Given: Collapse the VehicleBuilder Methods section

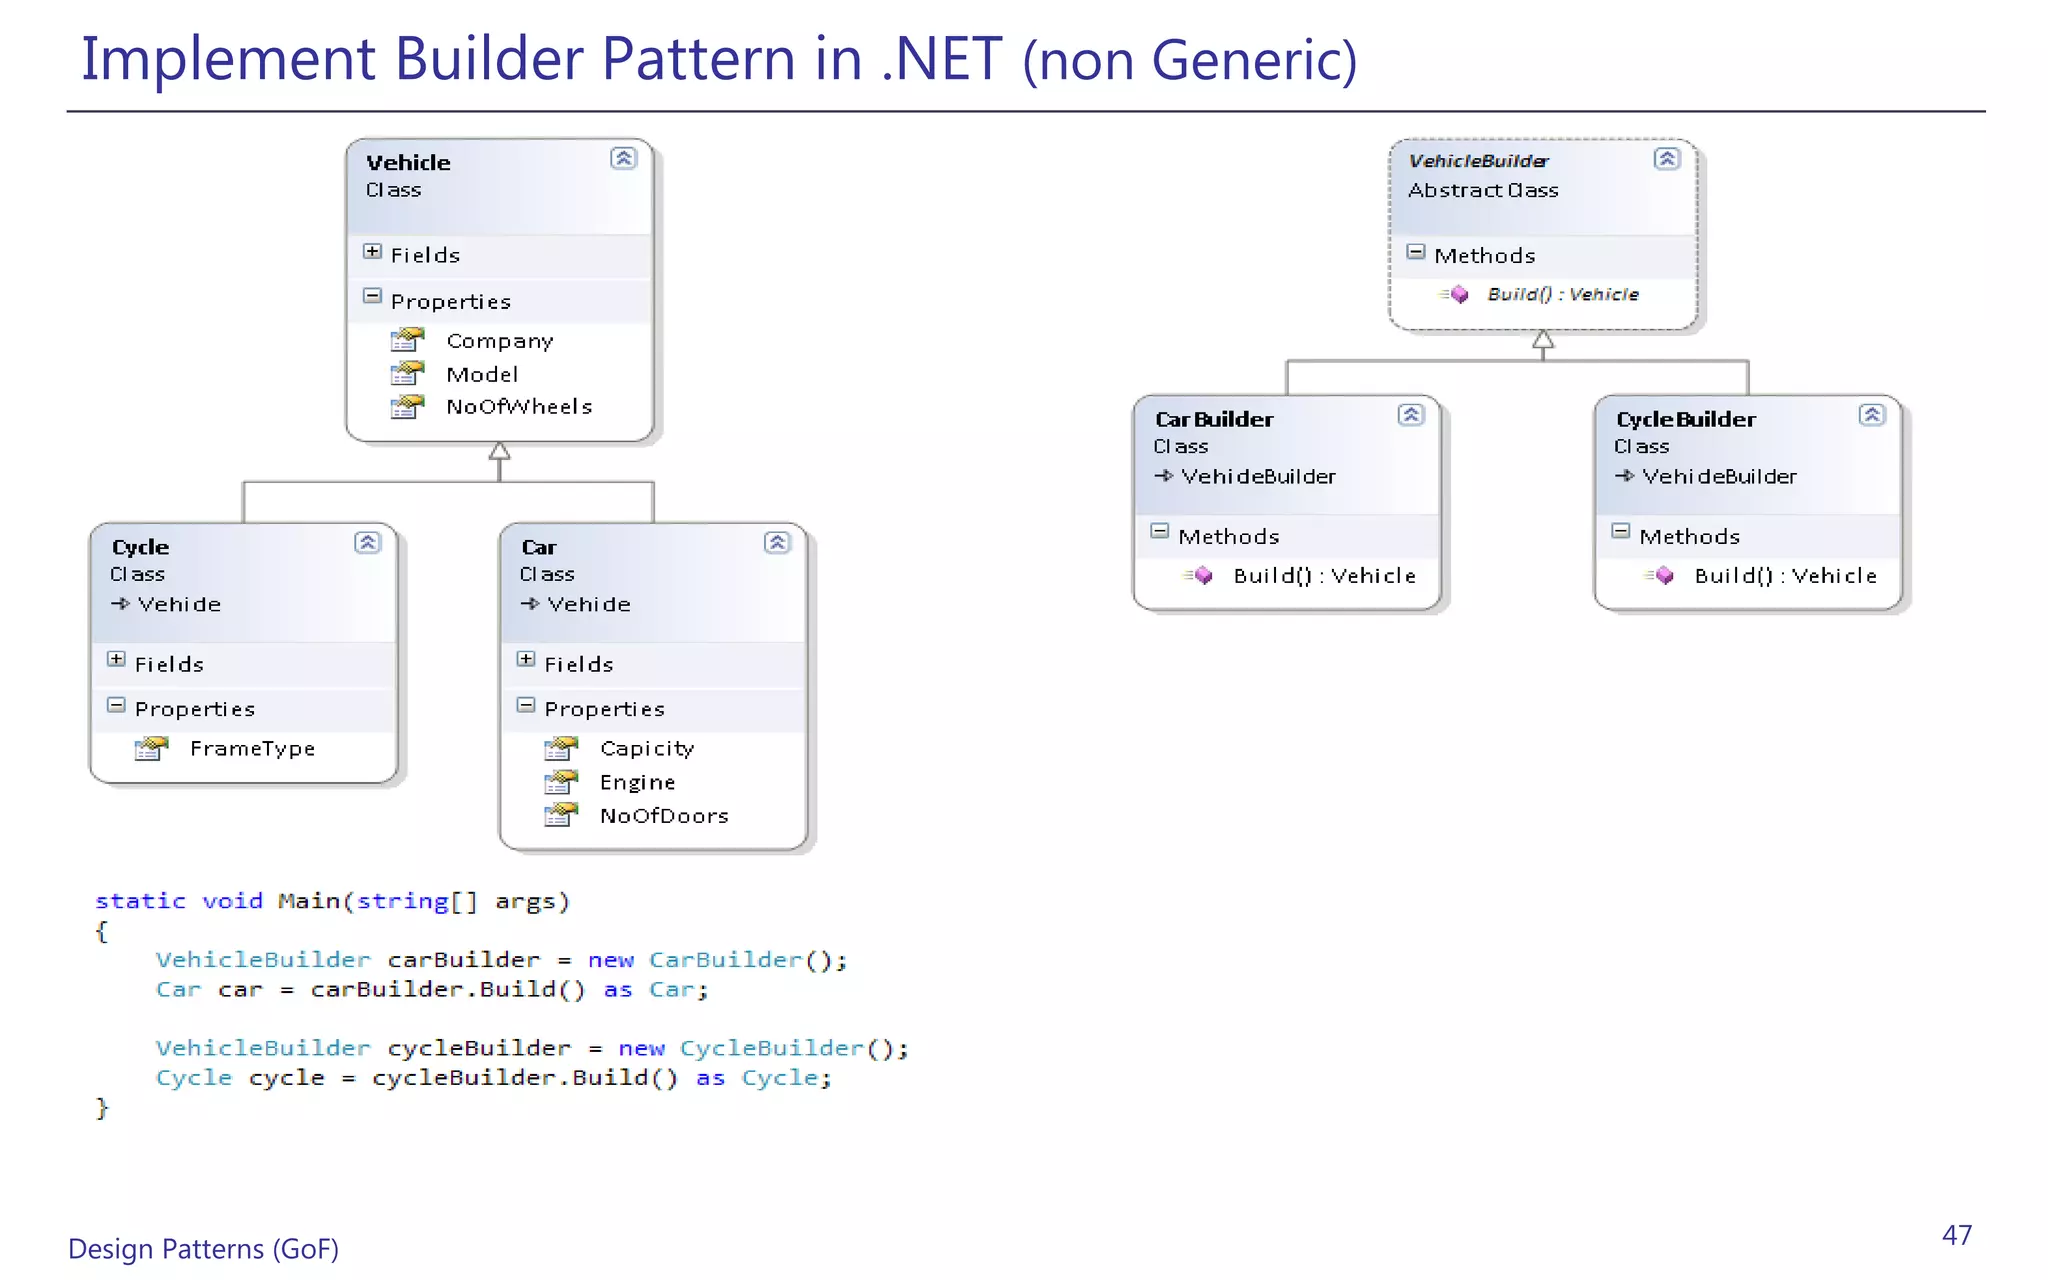Looking at the screenshot, I should point(1415,252).
